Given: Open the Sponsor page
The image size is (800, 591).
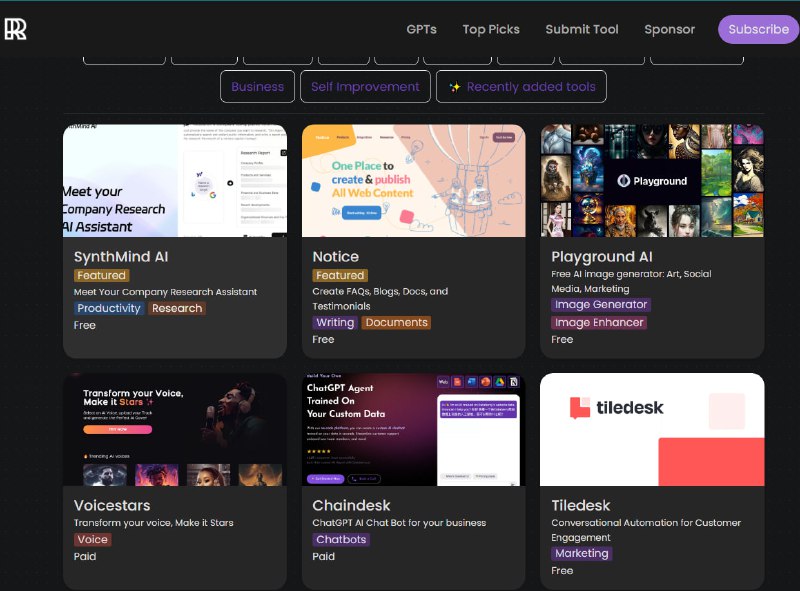Looking at the screenshot, I should point(669,29).
